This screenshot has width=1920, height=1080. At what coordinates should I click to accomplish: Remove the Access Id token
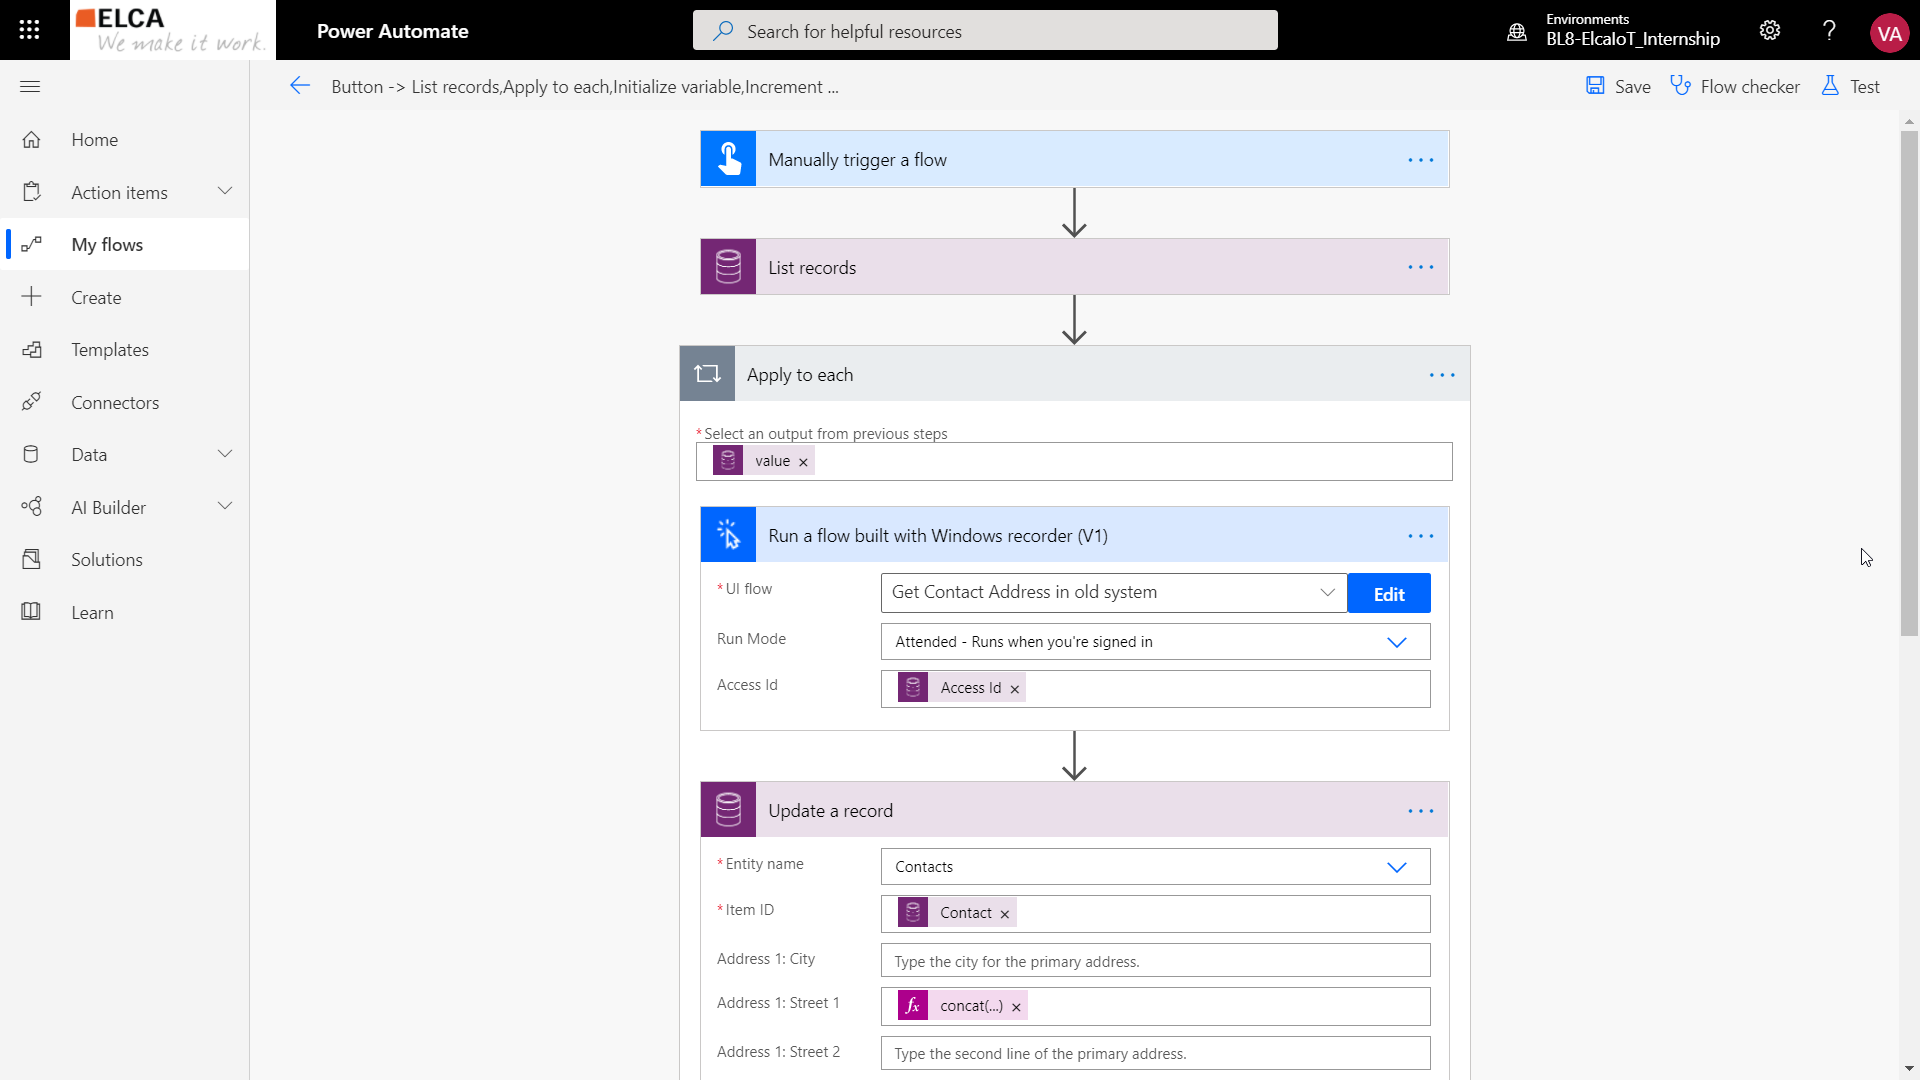1014,689
